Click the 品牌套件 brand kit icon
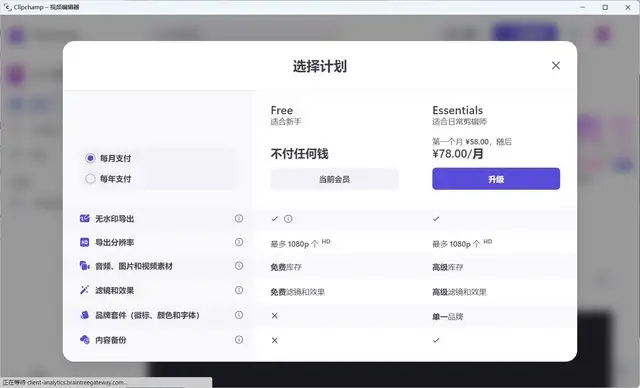 84,315
